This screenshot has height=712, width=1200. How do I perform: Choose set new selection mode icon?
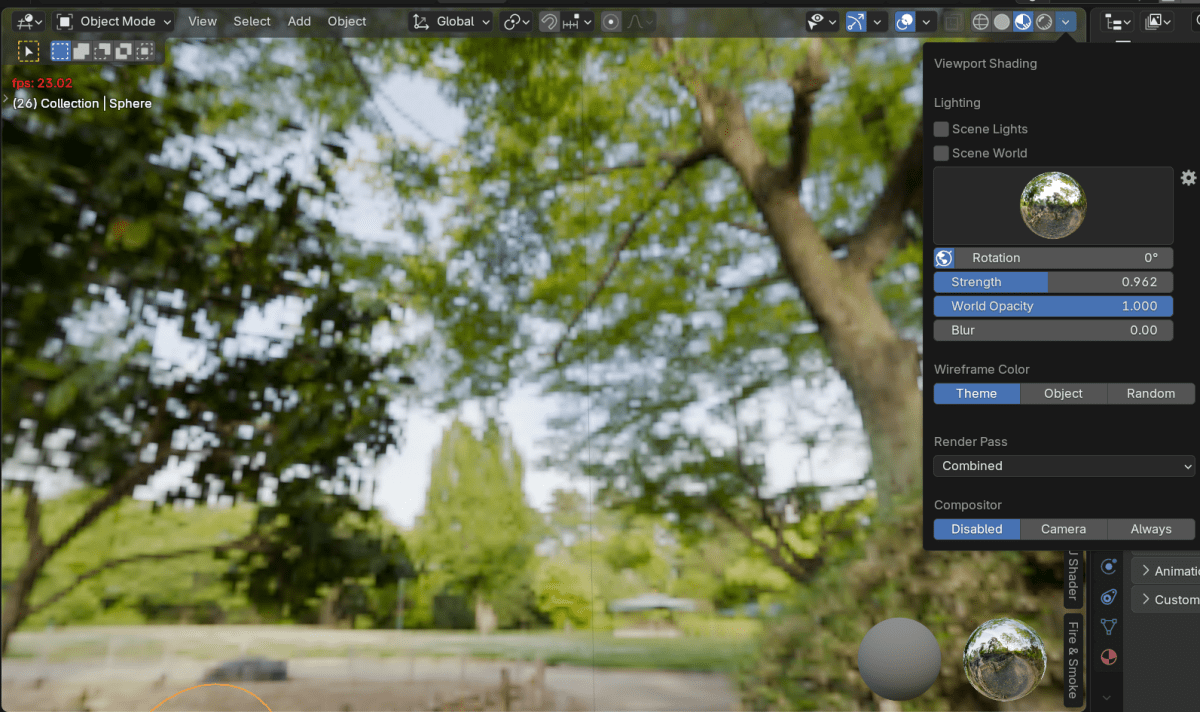click(61, 50)
